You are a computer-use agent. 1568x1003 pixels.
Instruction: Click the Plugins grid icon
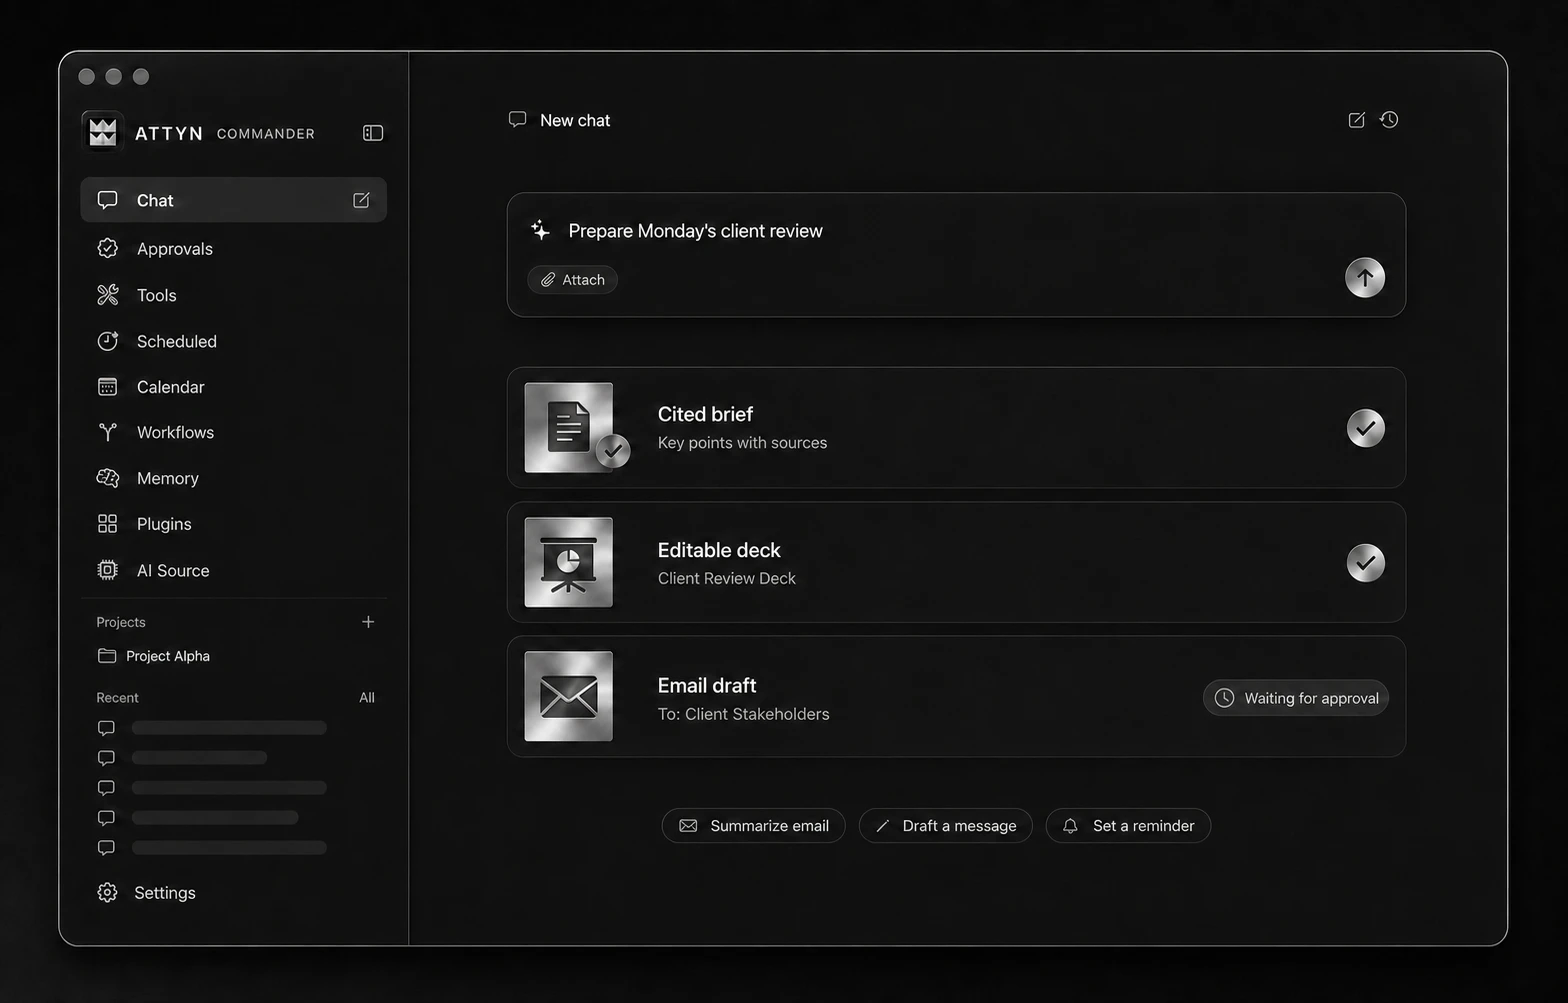pyautogui.click(x=108, y=524)
